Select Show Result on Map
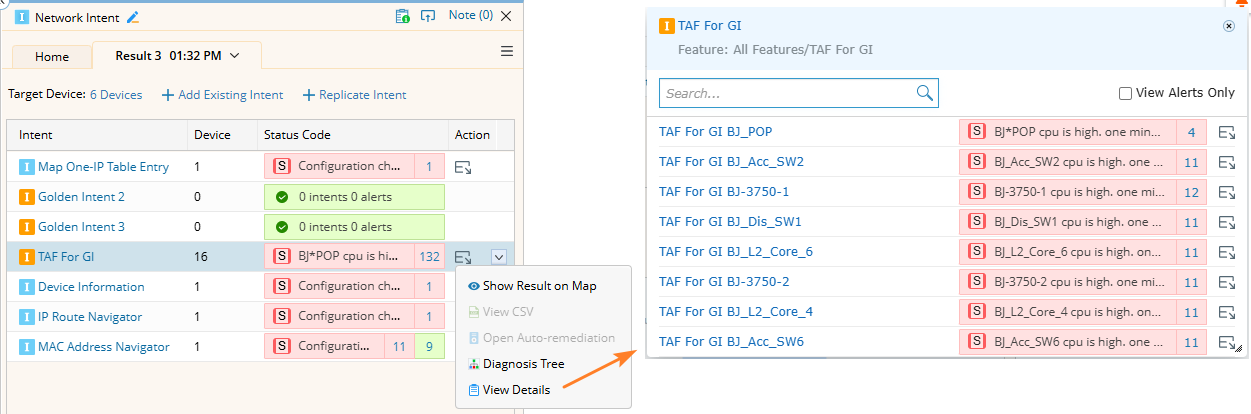 (539, 286)
